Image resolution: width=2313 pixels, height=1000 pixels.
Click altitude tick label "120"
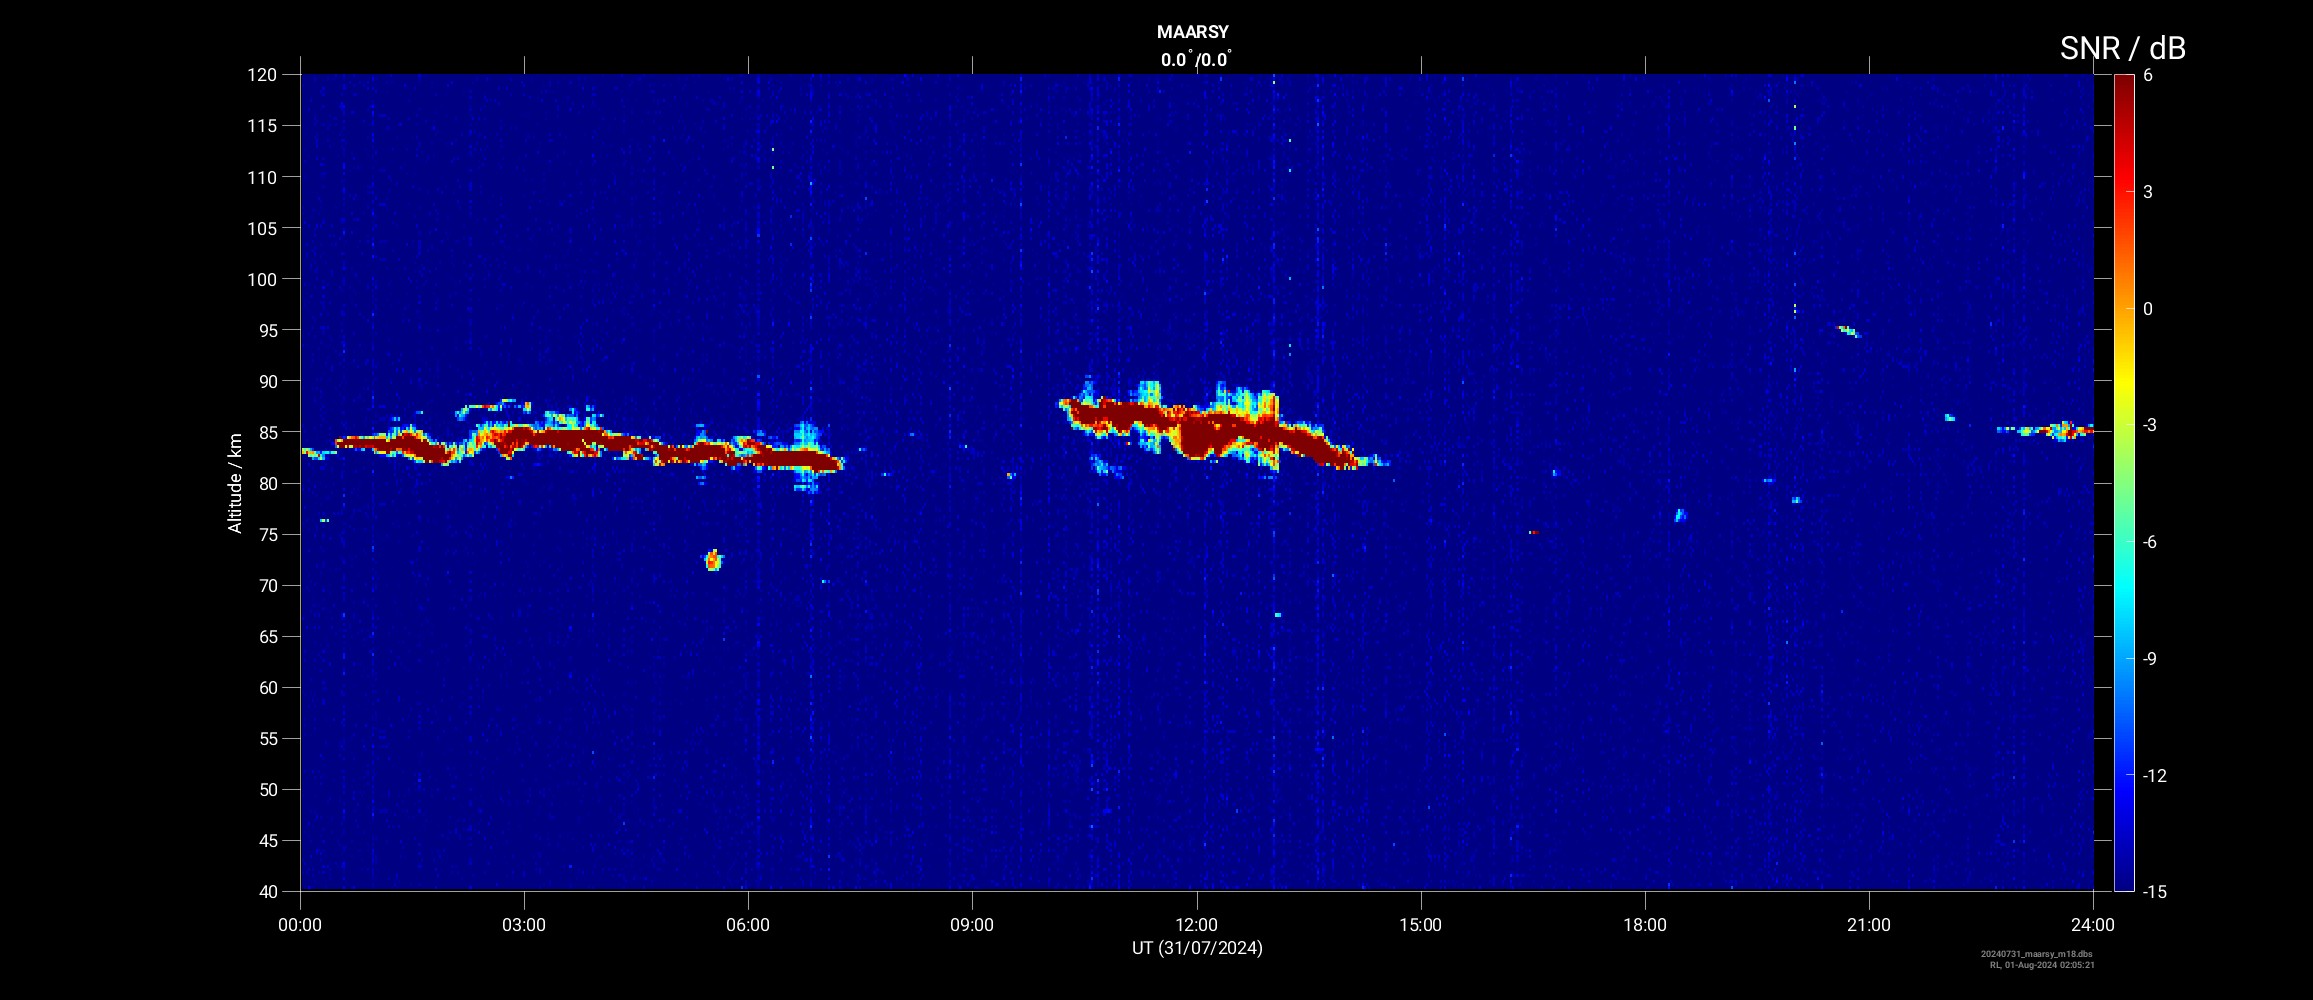coord(262,75)
